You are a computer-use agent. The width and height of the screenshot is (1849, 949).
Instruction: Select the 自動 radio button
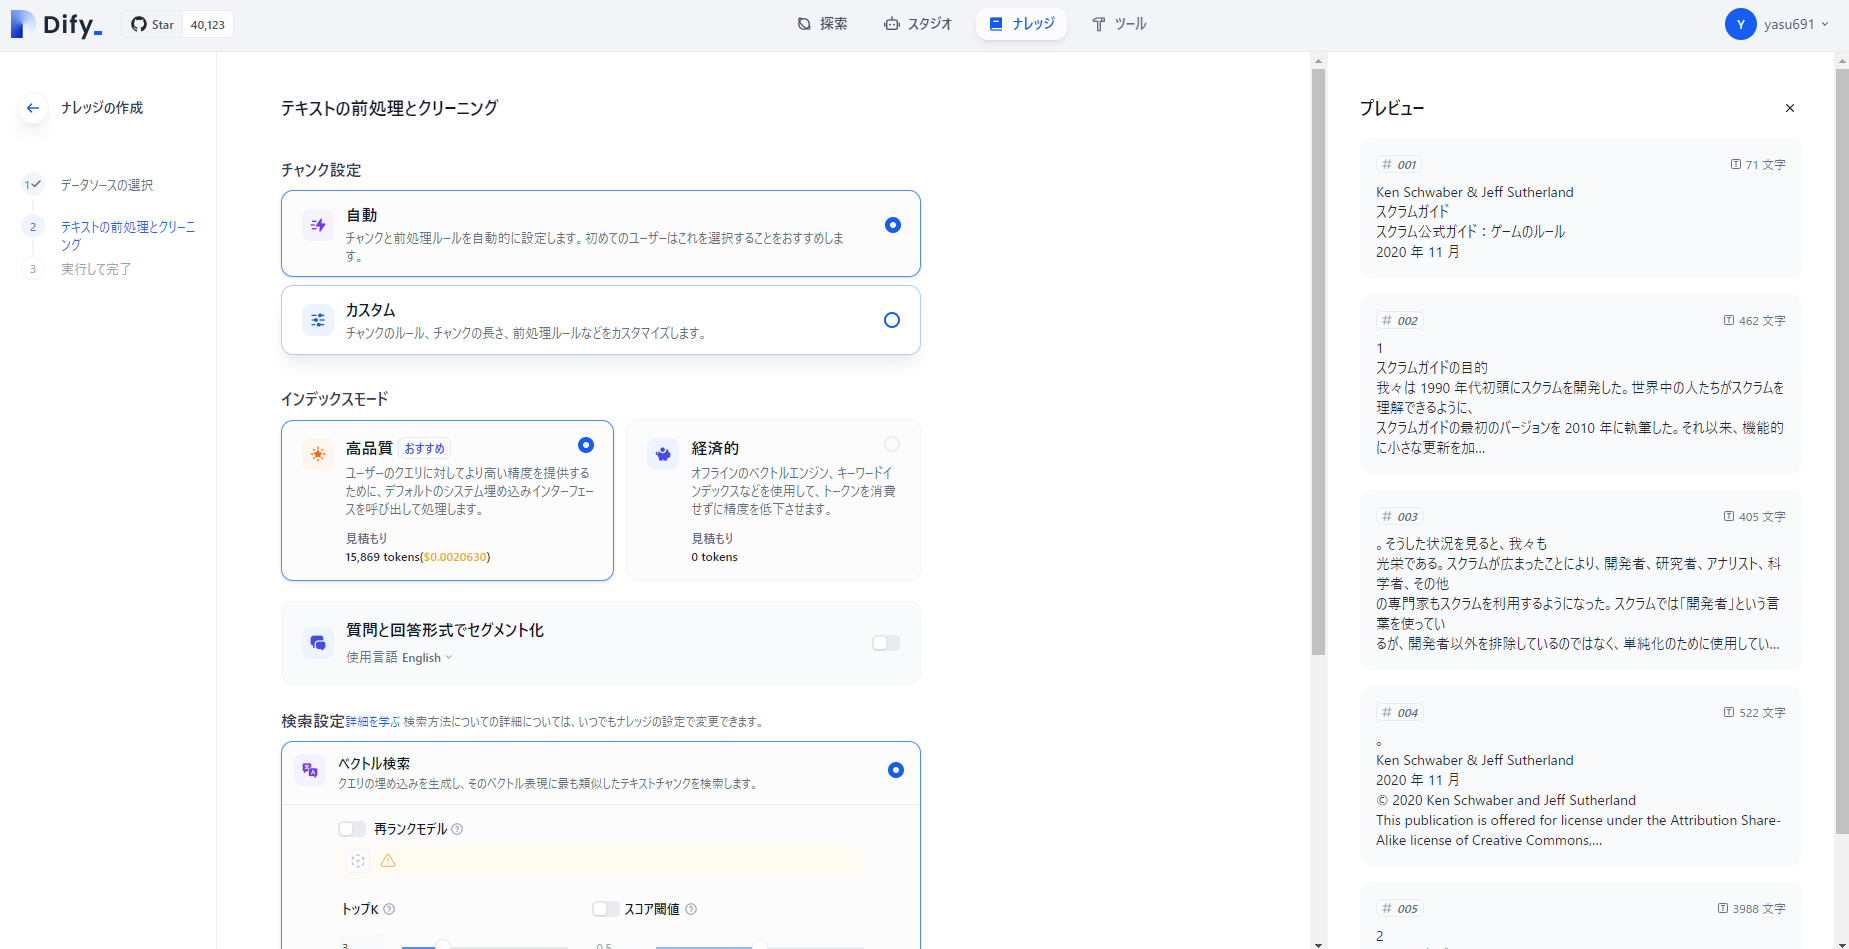(893, 225)
